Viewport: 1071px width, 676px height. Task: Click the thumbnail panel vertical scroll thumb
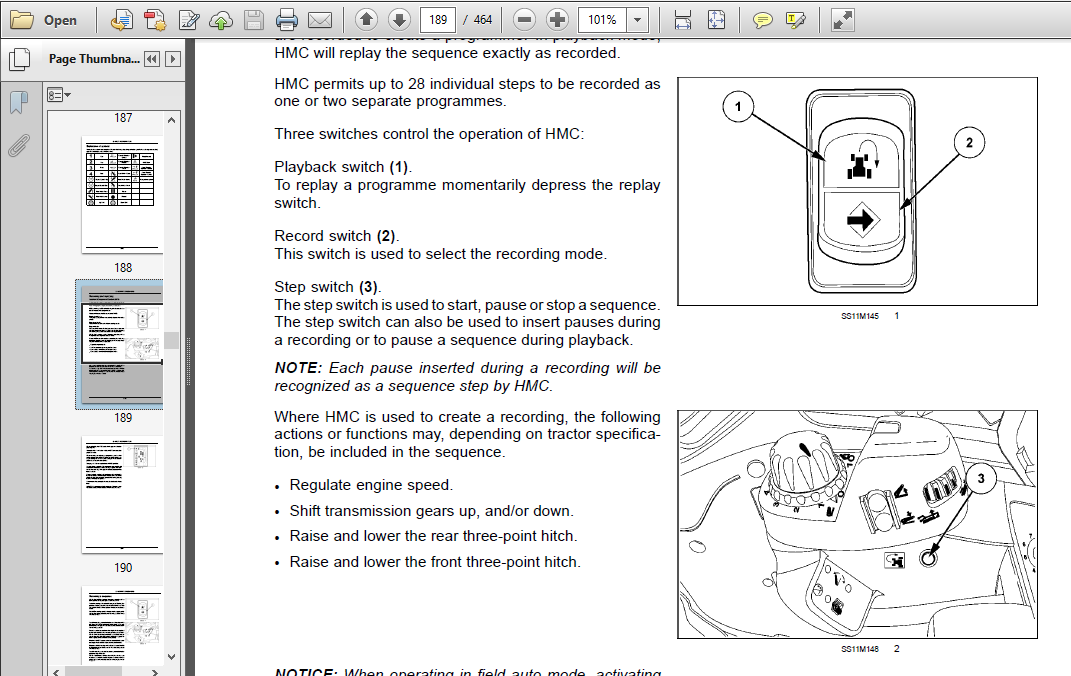[x=171, y=340]
